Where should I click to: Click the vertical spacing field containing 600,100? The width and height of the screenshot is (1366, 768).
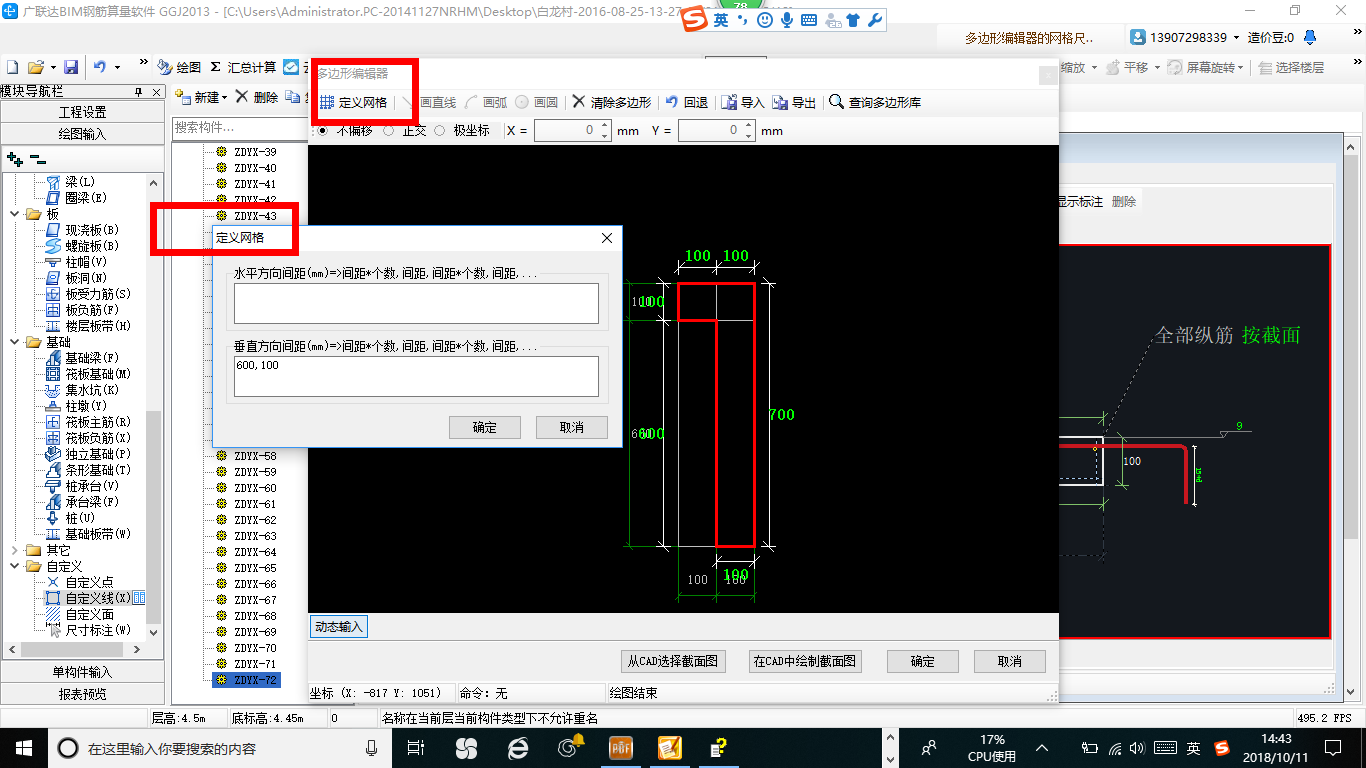(x=416, y=376)
